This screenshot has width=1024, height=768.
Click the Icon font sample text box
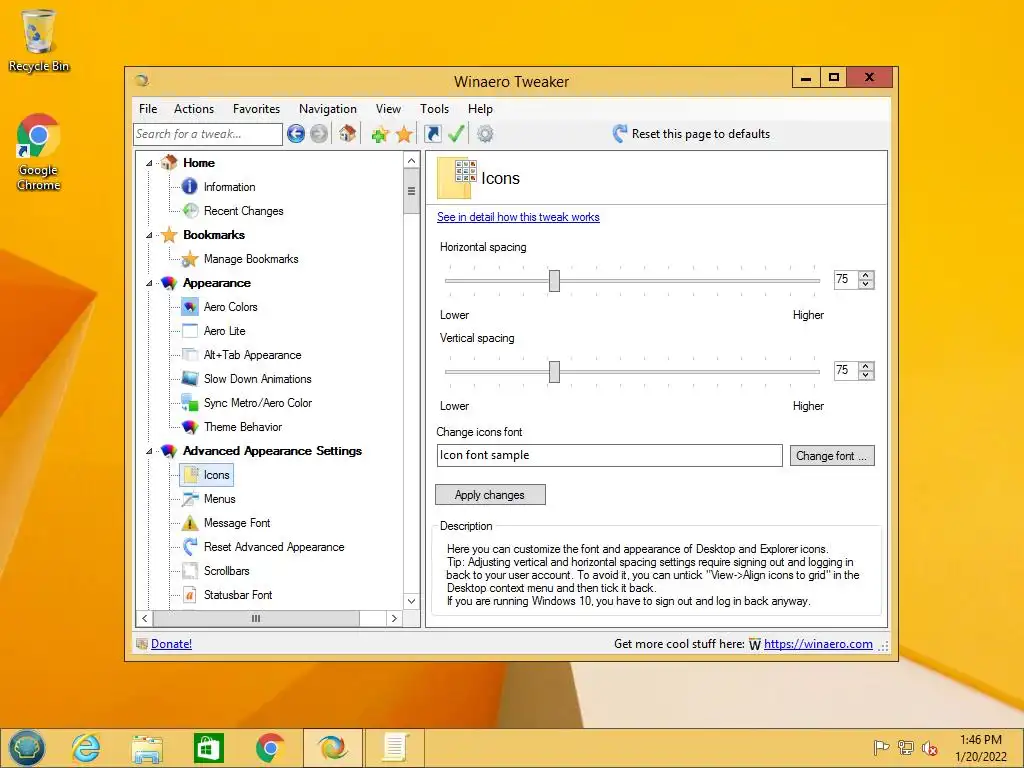(x=609, y=455)
